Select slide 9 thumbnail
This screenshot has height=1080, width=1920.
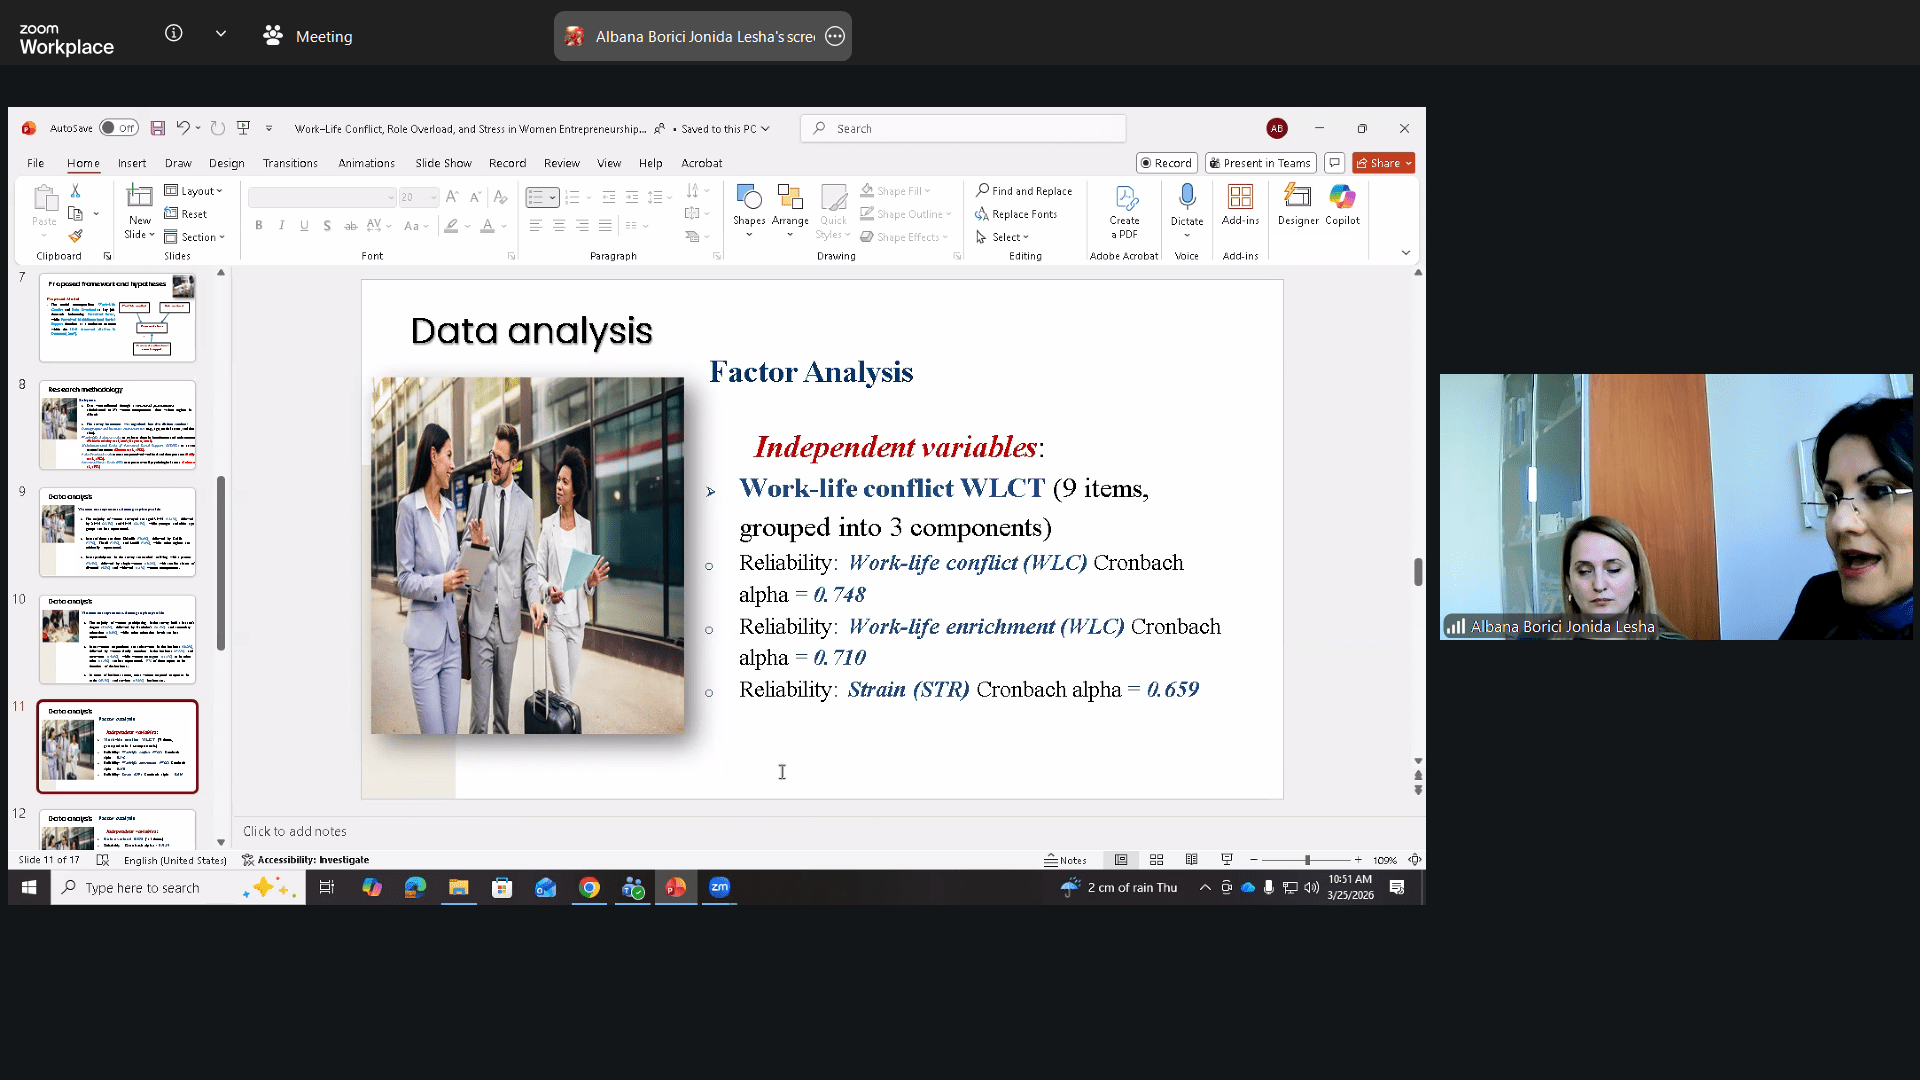pos(117,532)
